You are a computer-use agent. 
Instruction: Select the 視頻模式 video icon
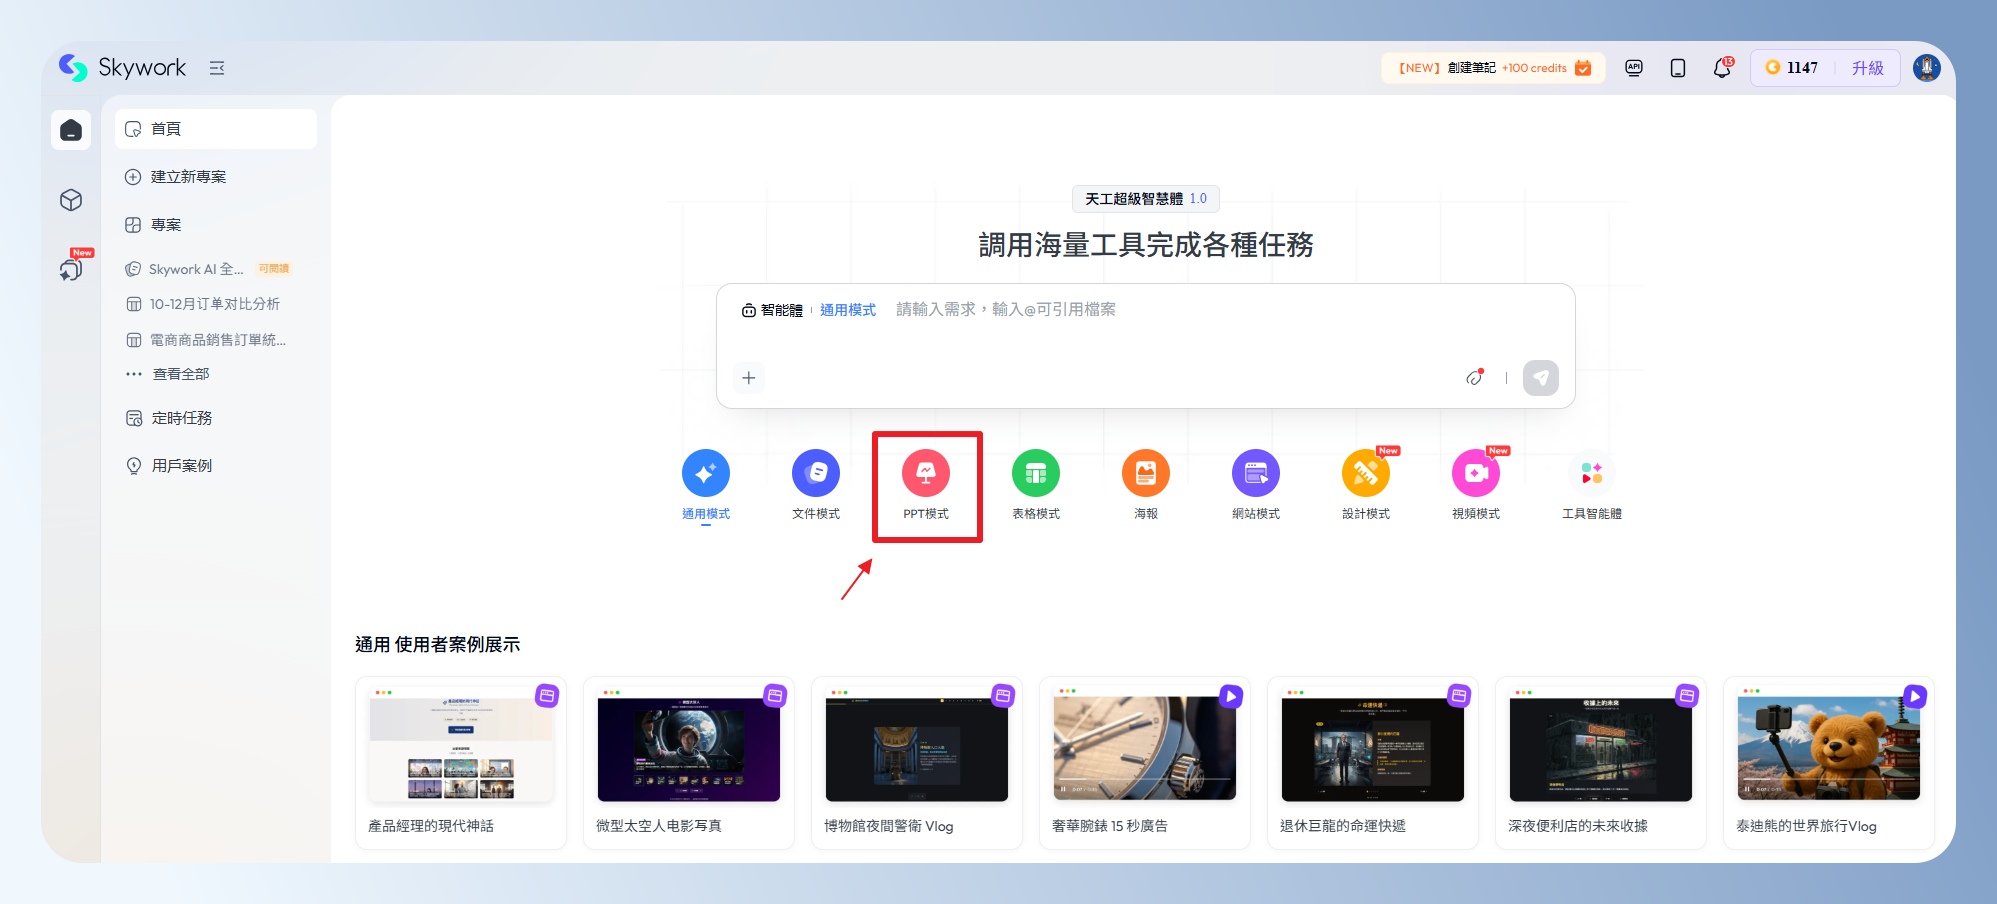pos(1476,474)
